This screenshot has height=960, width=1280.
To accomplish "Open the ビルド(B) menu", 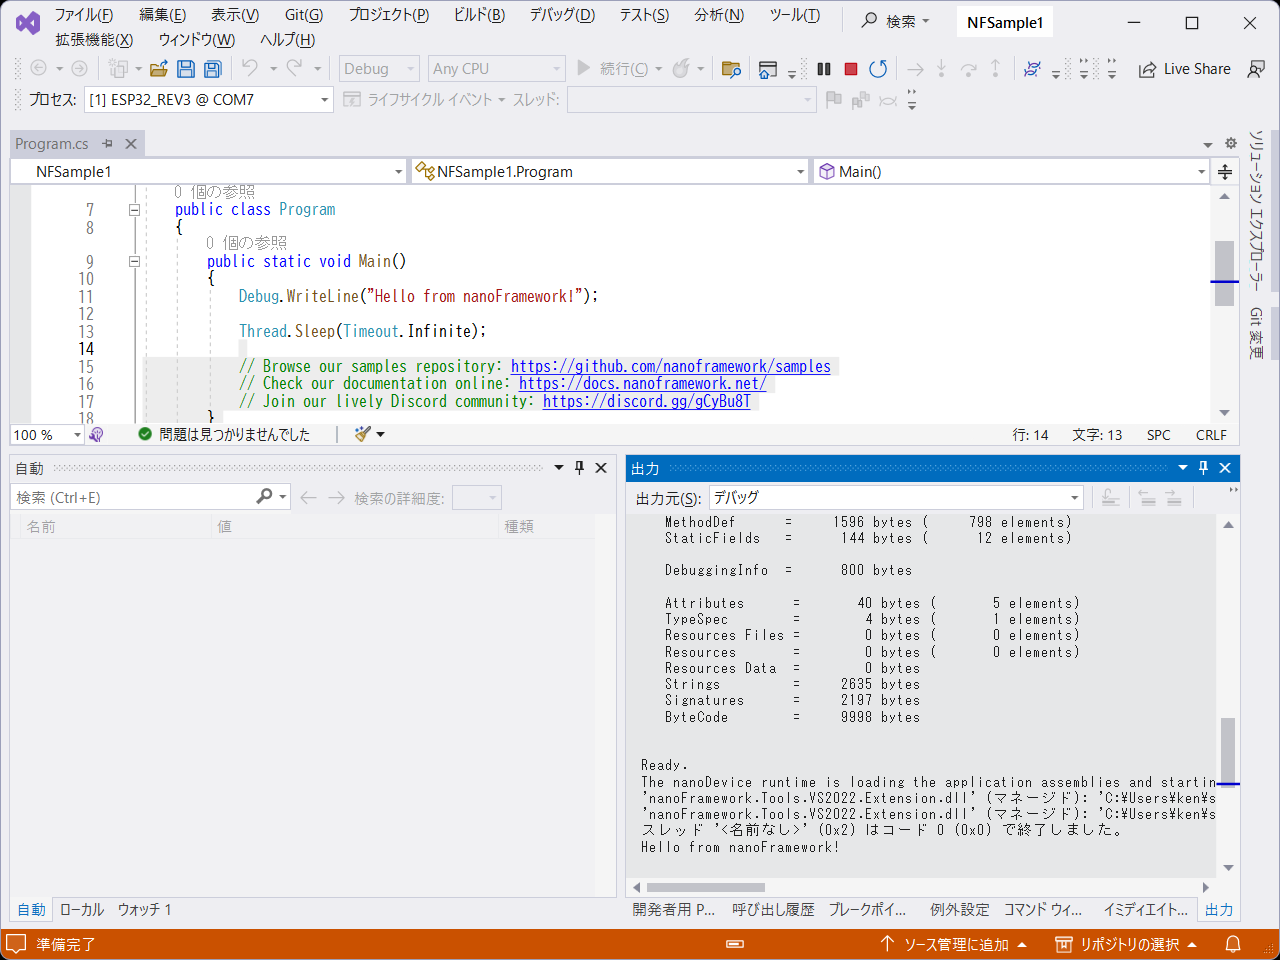I will (x=479, y=15).
